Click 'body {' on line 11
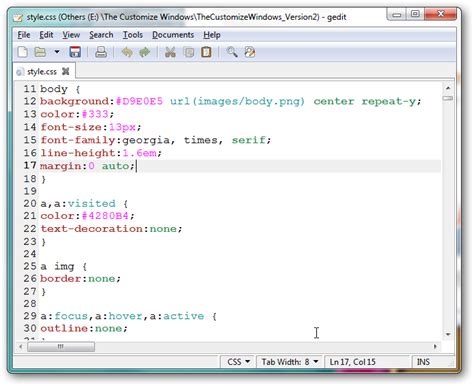Image resolution: width=474 pixels, height=386 pixels. click(60, 89)
